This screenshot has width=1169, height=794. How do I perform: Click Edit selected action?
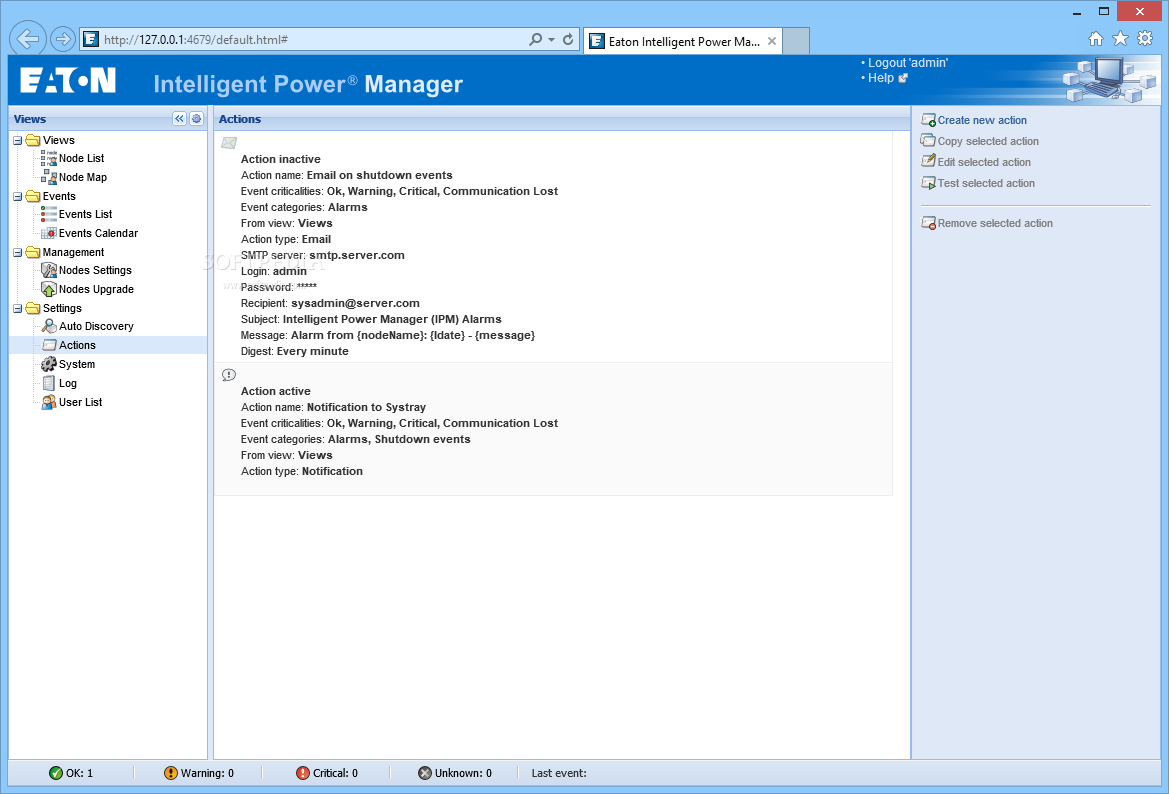point(984,162)
